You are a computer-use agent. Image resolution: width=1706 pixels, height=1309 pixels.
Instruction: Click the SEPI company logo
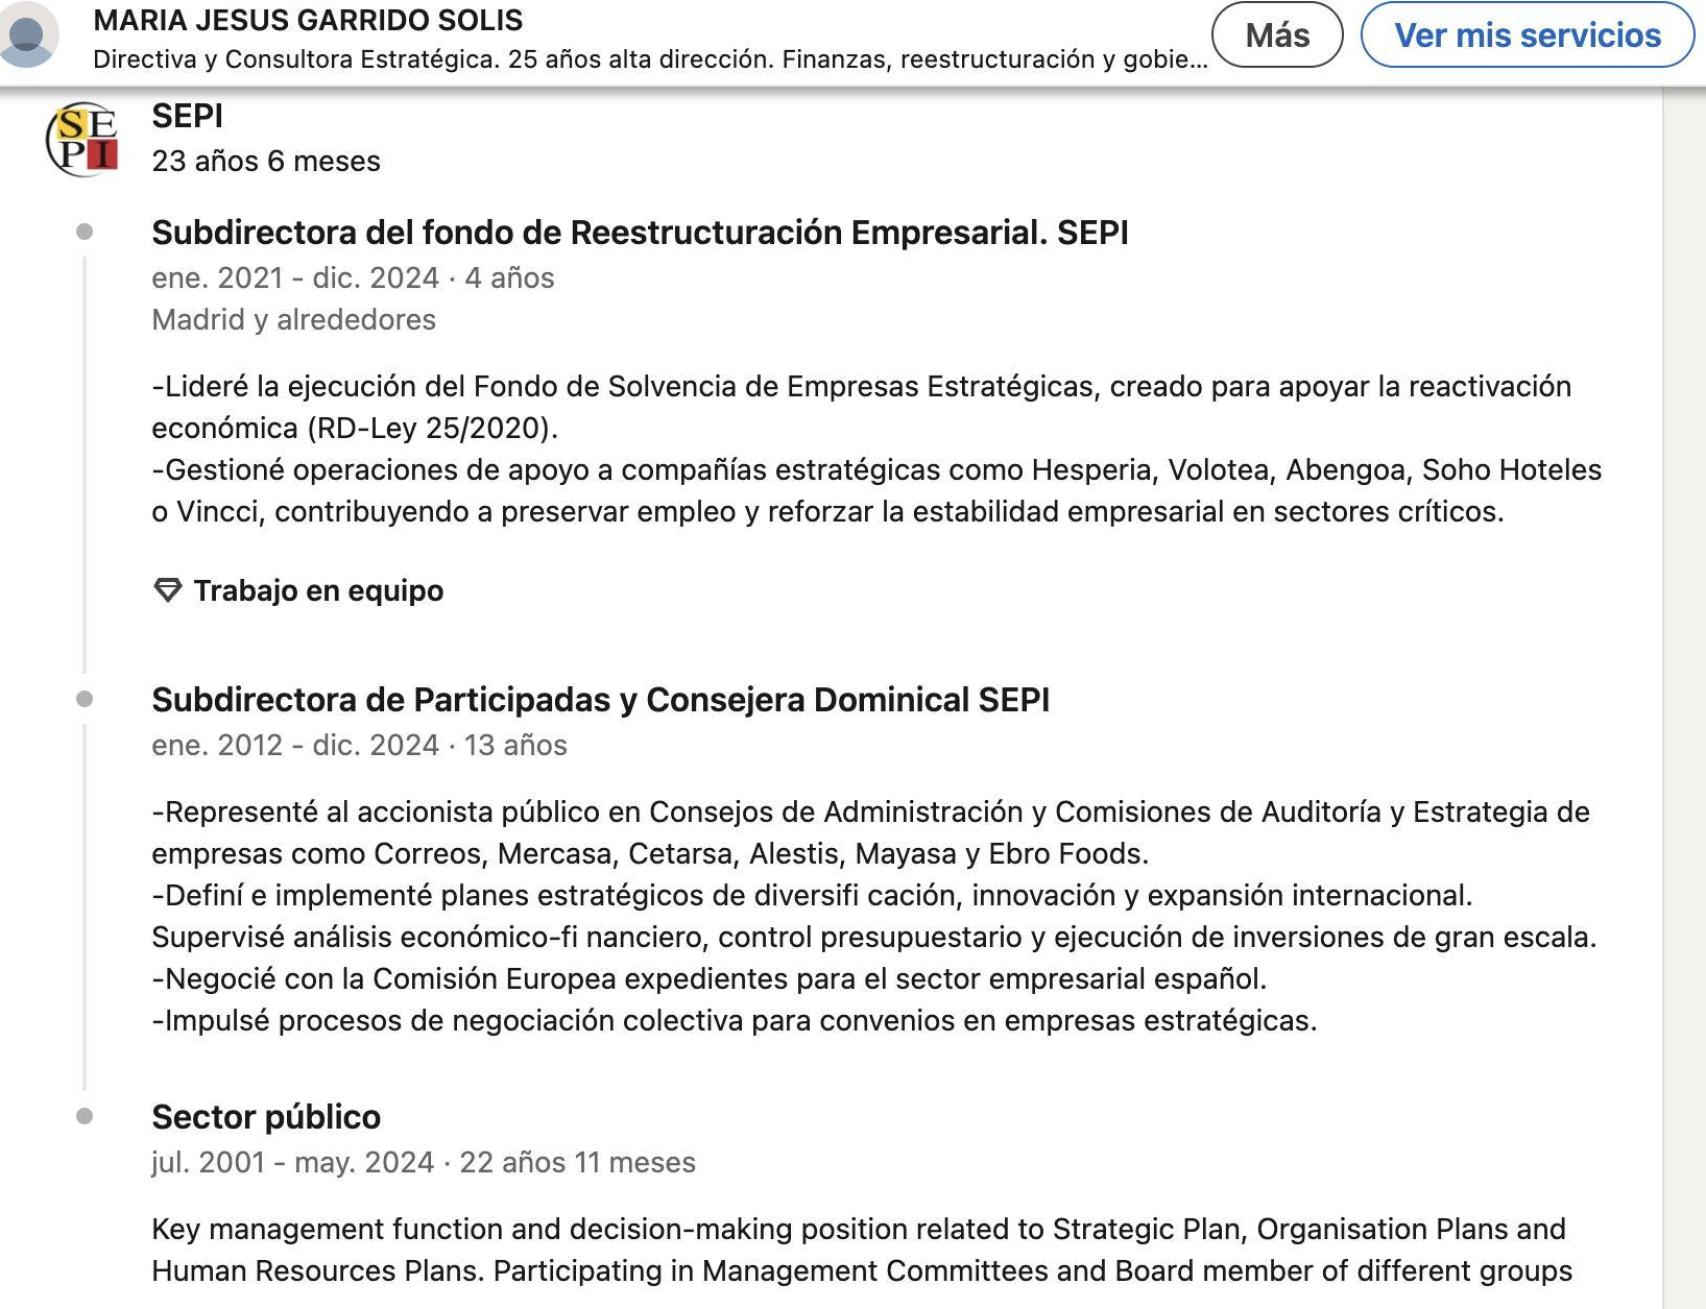83,139
